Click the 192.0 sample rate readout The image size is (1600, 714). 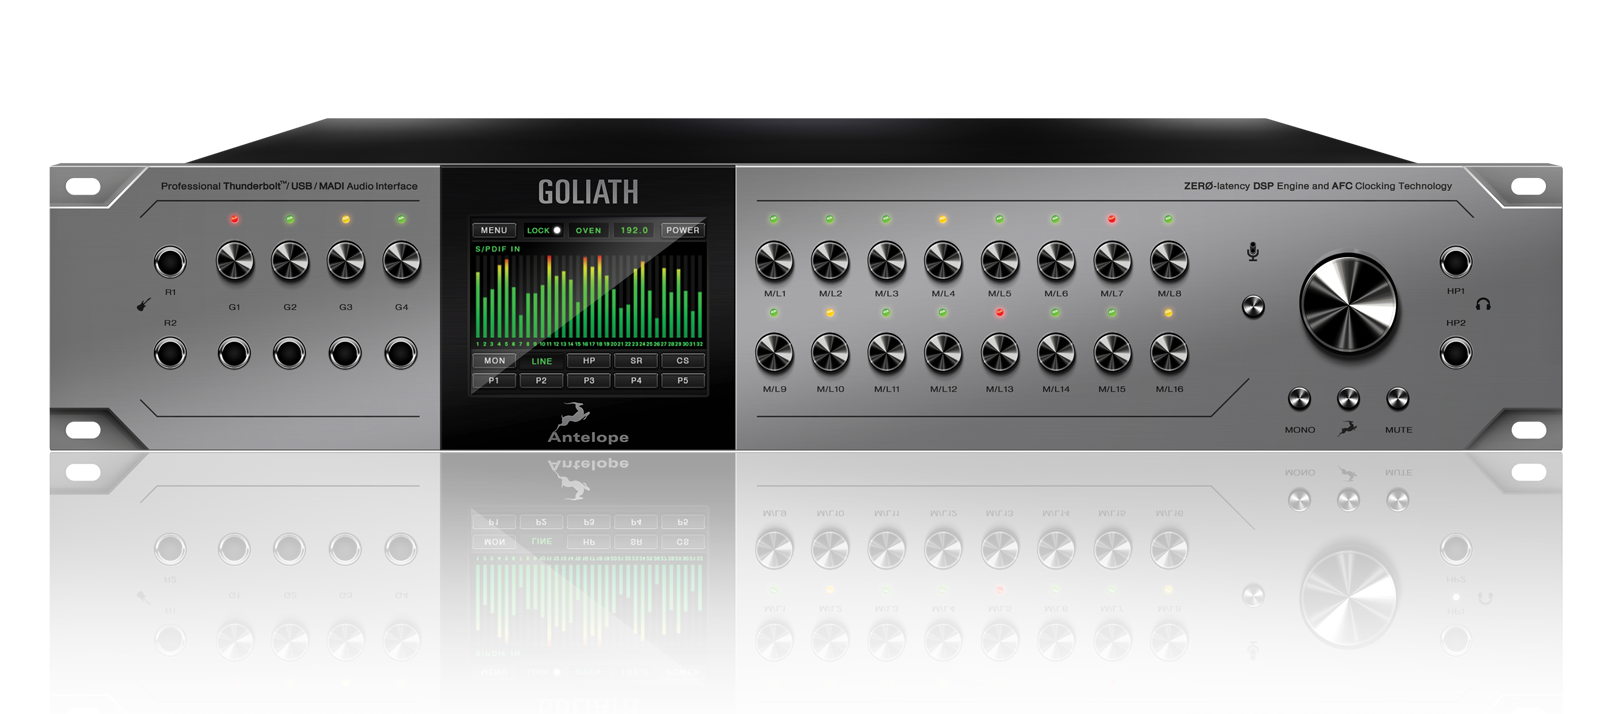(634, 230)
